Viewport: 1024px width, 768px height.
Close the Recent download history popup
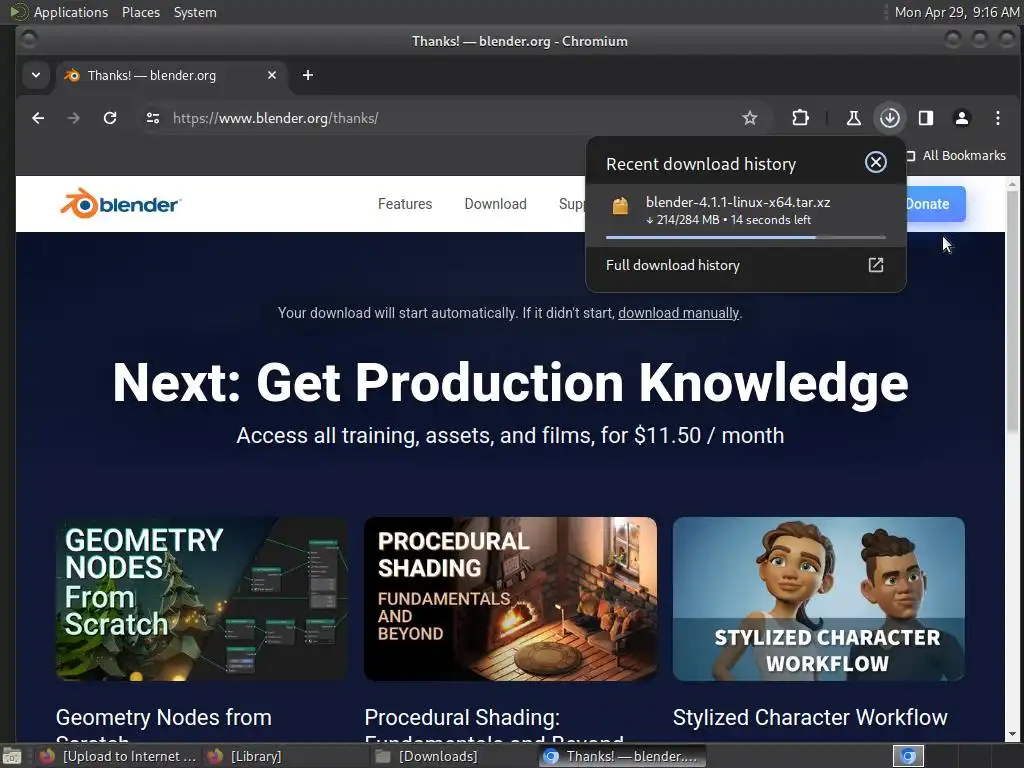click(875, 162)
